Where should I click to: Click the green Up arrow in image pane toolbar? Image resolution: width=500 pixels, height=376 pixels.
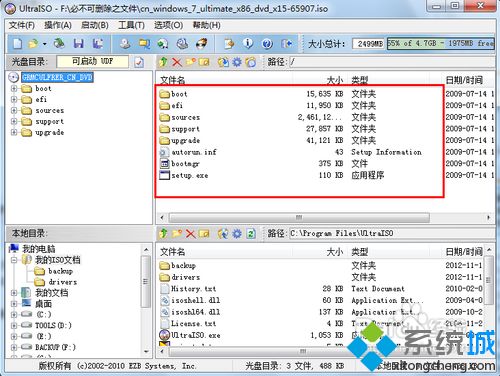click(163, 62)
